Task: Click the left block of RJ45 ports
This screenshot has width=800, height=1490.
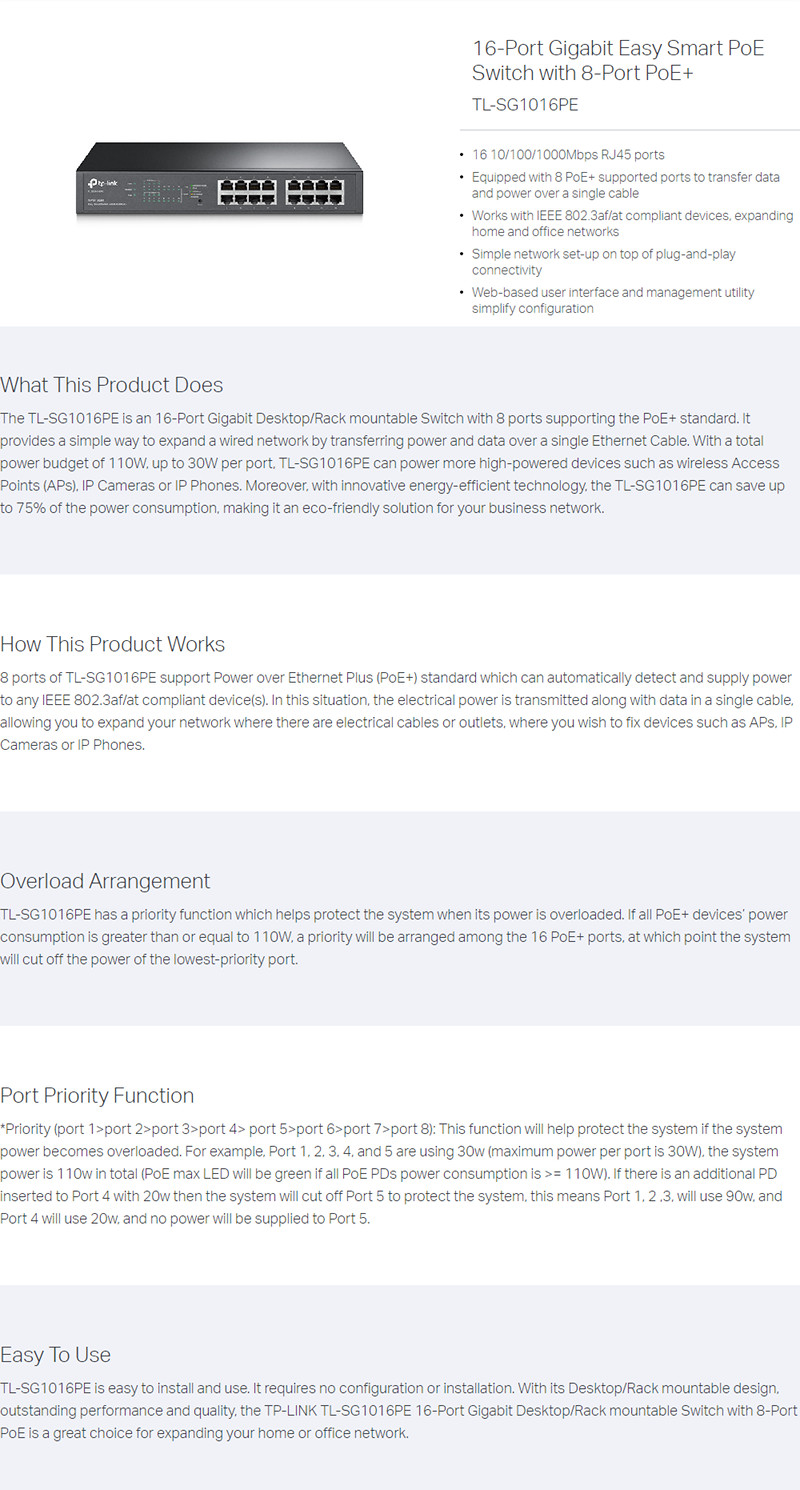Action: pos(245,192)
